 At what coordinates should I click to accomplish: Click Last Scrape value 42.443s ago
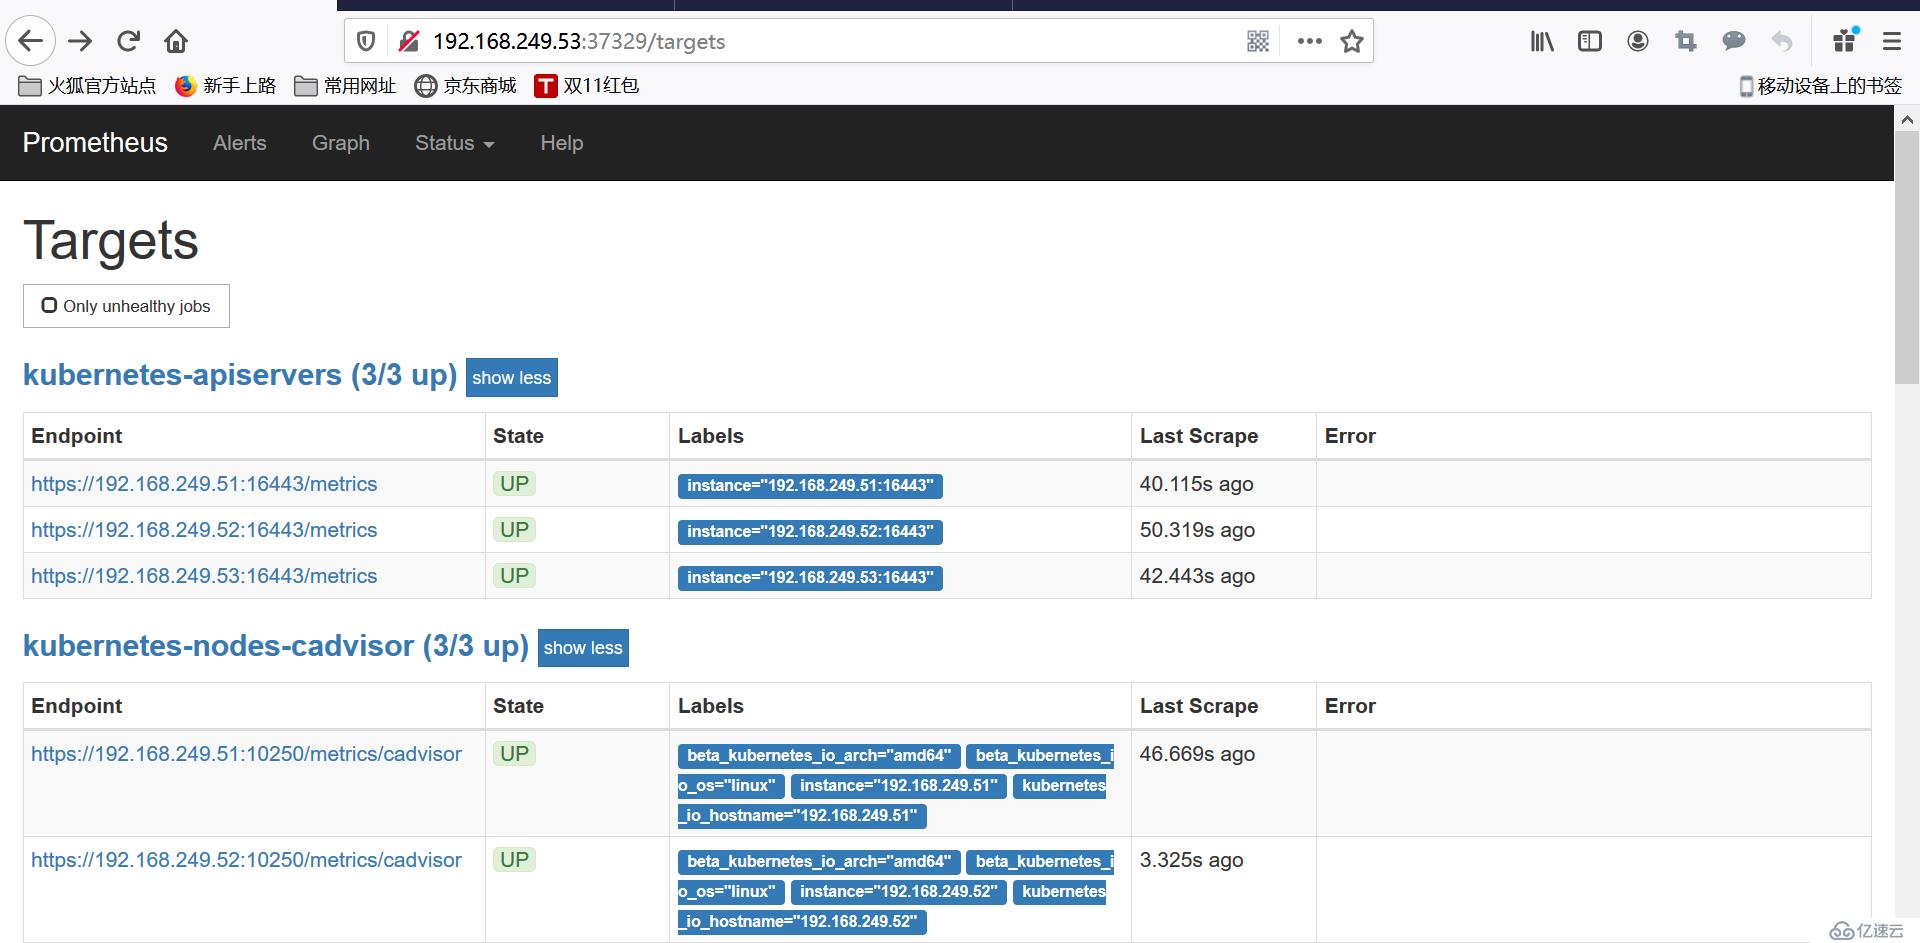(1197, 576)
